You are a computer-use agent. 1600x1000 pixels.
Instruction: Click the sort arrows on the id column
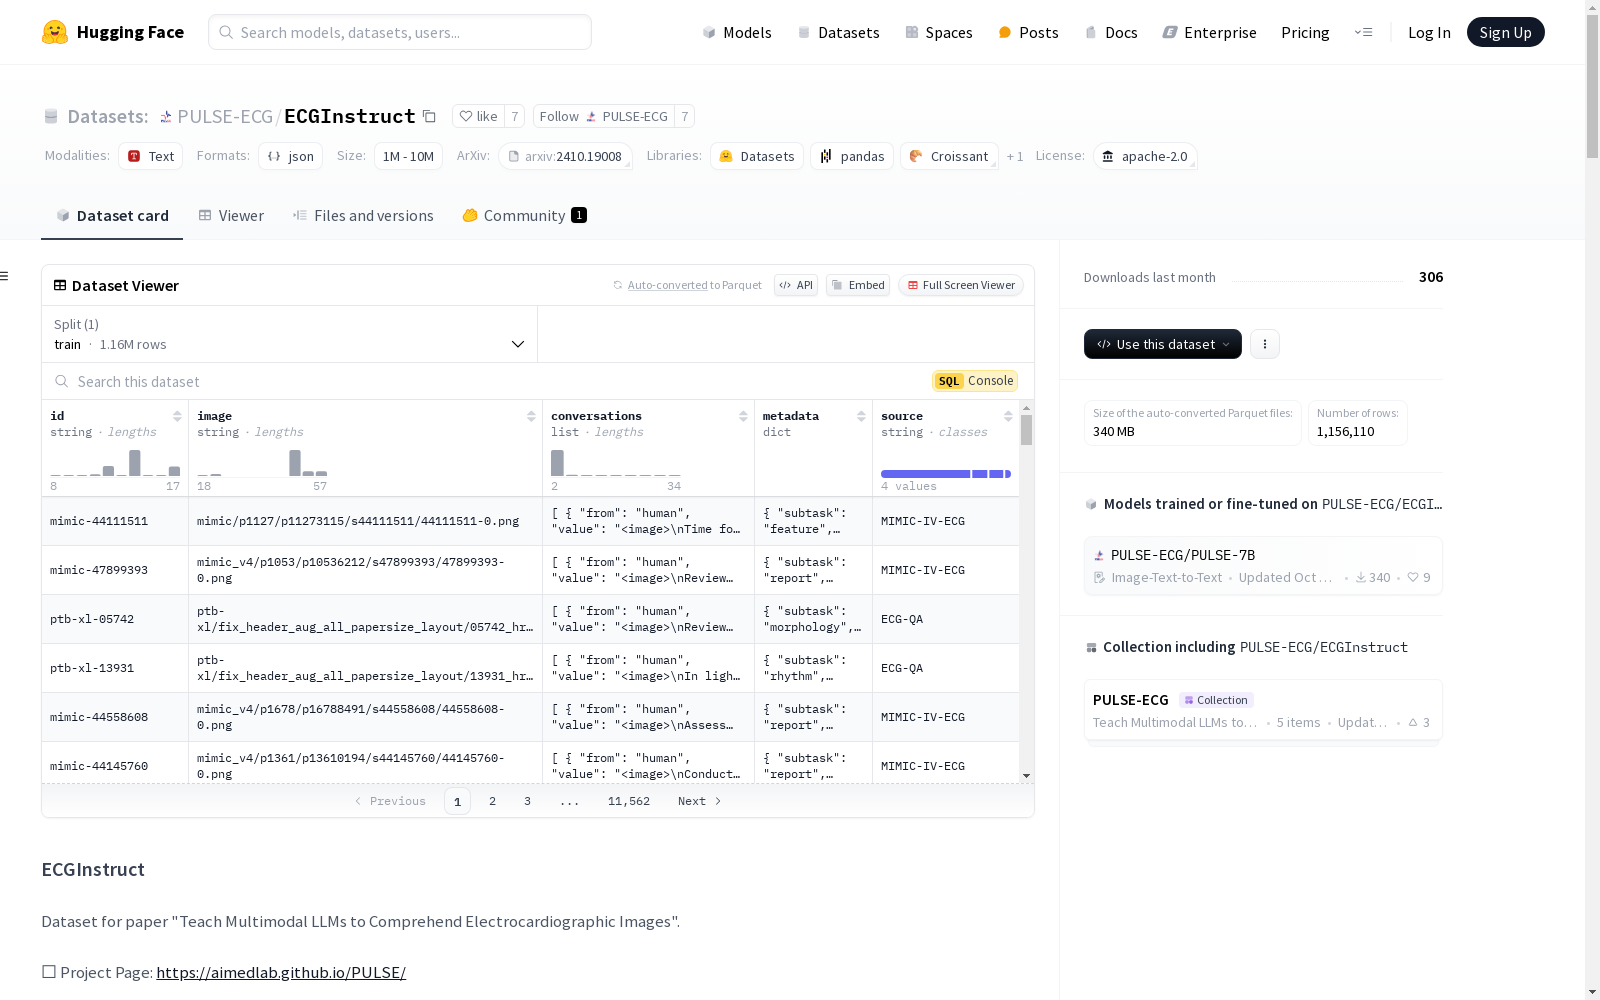pos(177,416)
